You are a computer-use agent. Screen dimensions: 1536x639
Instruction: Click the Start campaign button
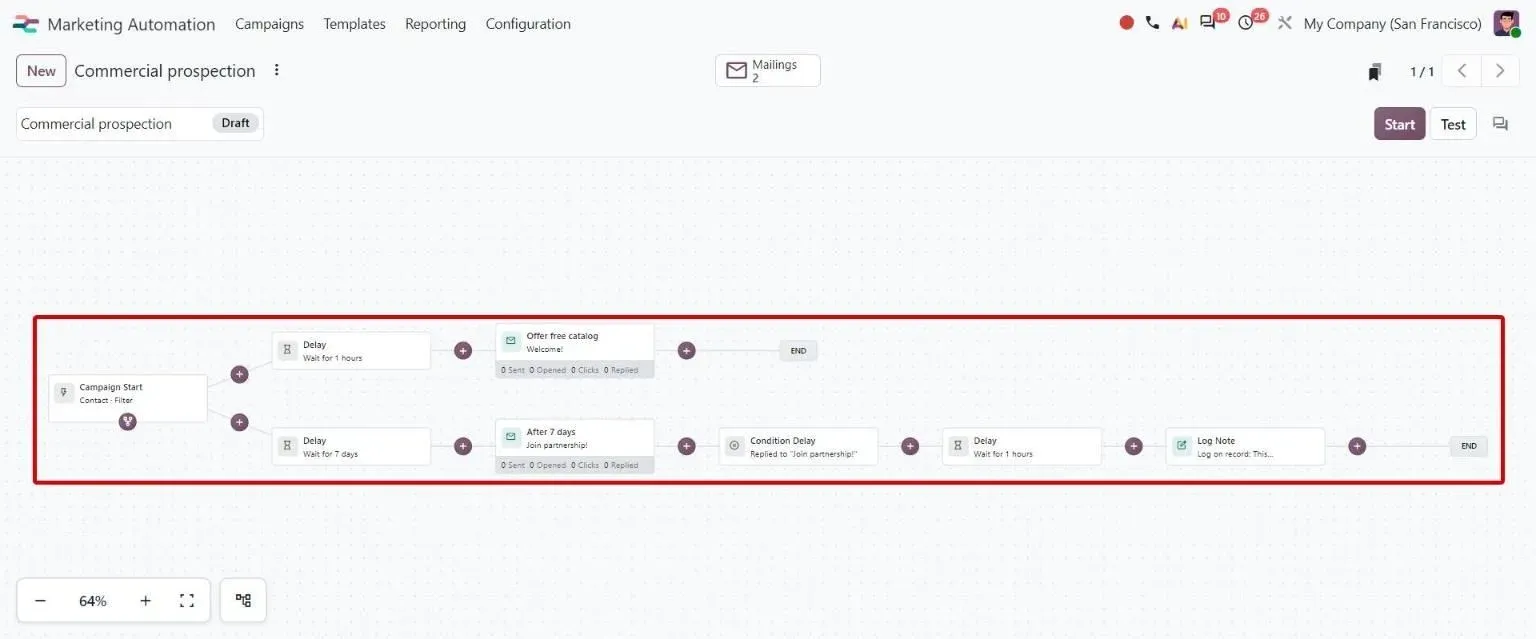pos(1399,124)
